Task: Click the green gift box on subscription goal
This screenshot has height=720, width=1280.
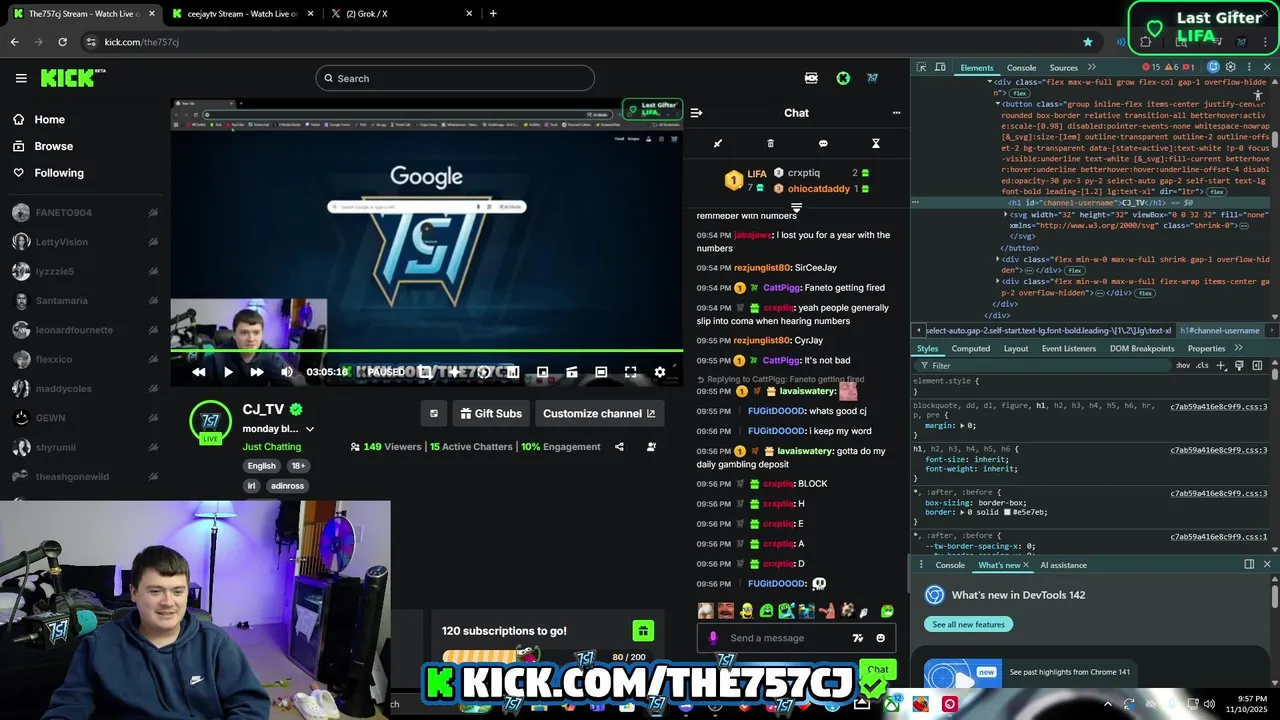Action: coord(643,631)
